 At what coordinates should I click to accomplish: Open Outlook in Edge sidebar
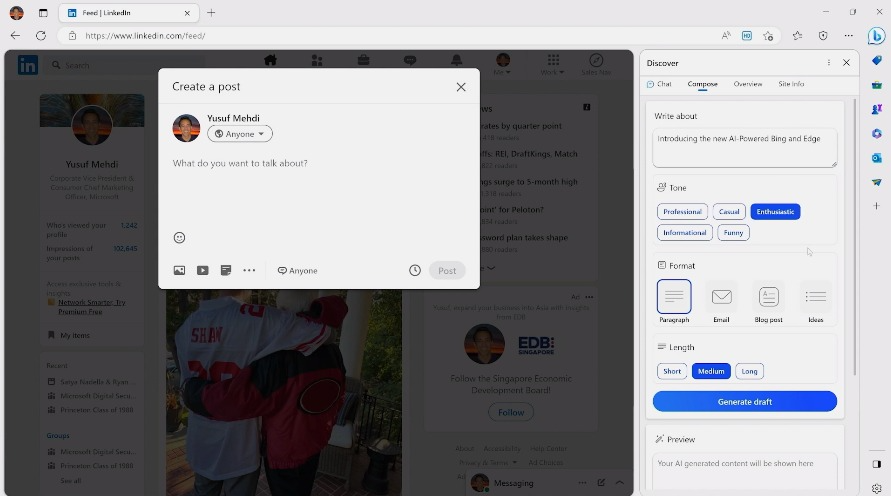[x=877, y=158]
